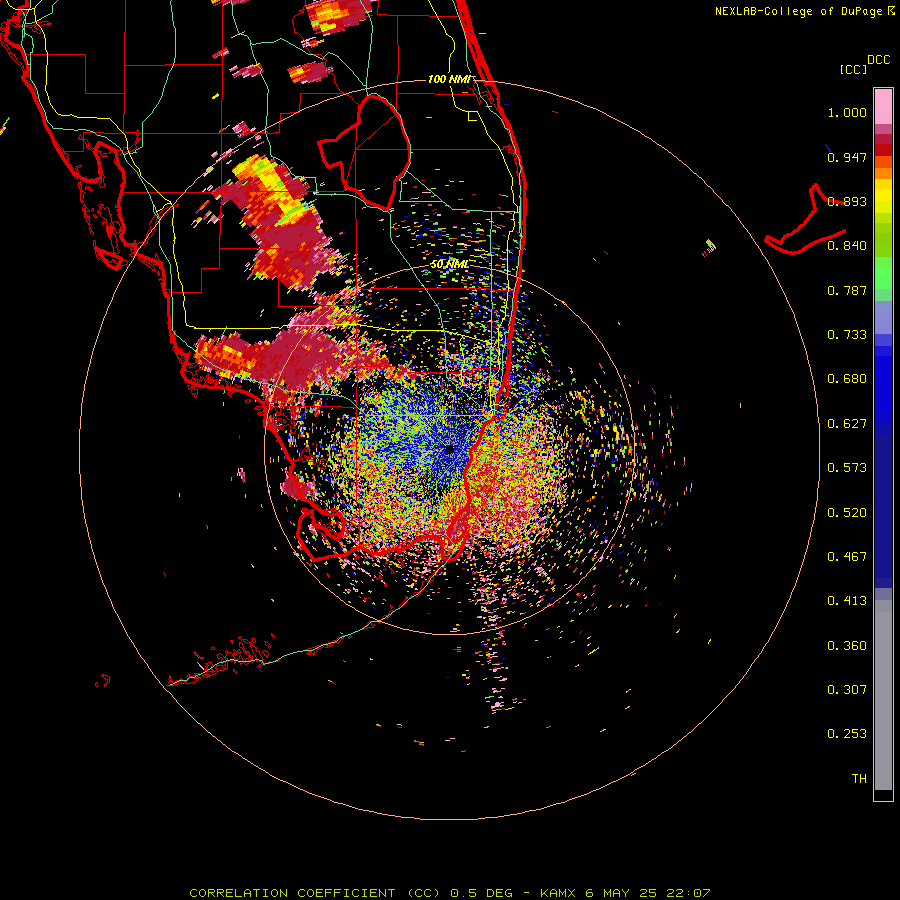Click the 0.467 scale value
This screenshot has height=900, width=900.
click(x=847, y=557)
